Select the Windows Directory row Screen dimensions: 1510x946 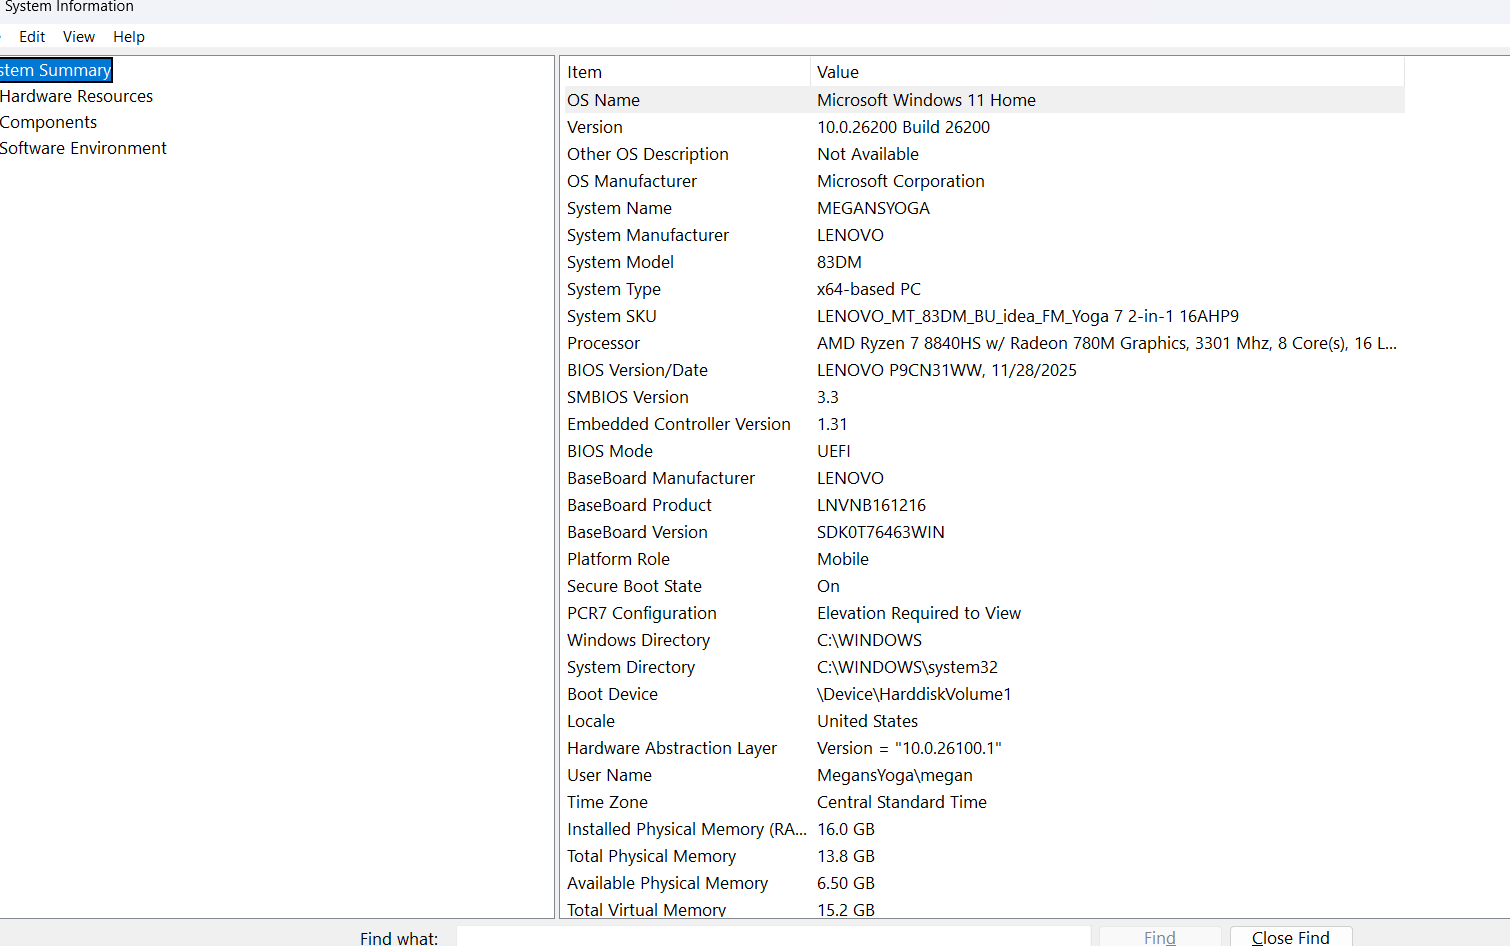(x=638, y=640)
